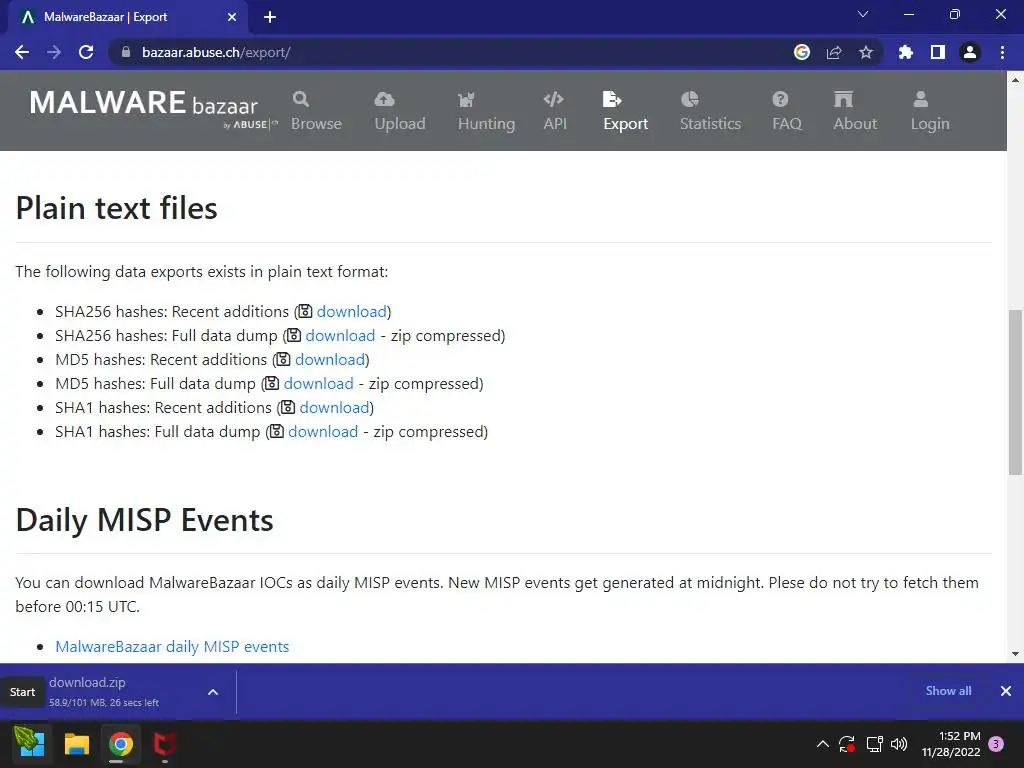This screenshot has height=768, width=1024.
Task: View site information via padlock icon
Action: click(x=126, y=52)
